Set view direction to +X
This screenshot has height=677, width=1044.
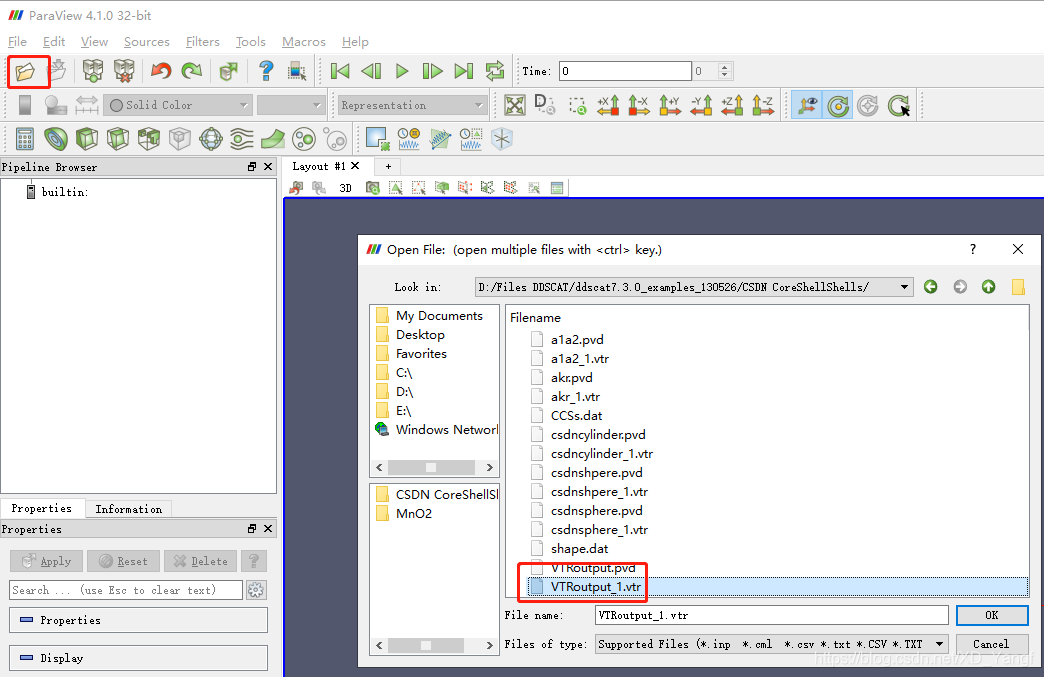(608, 105)
